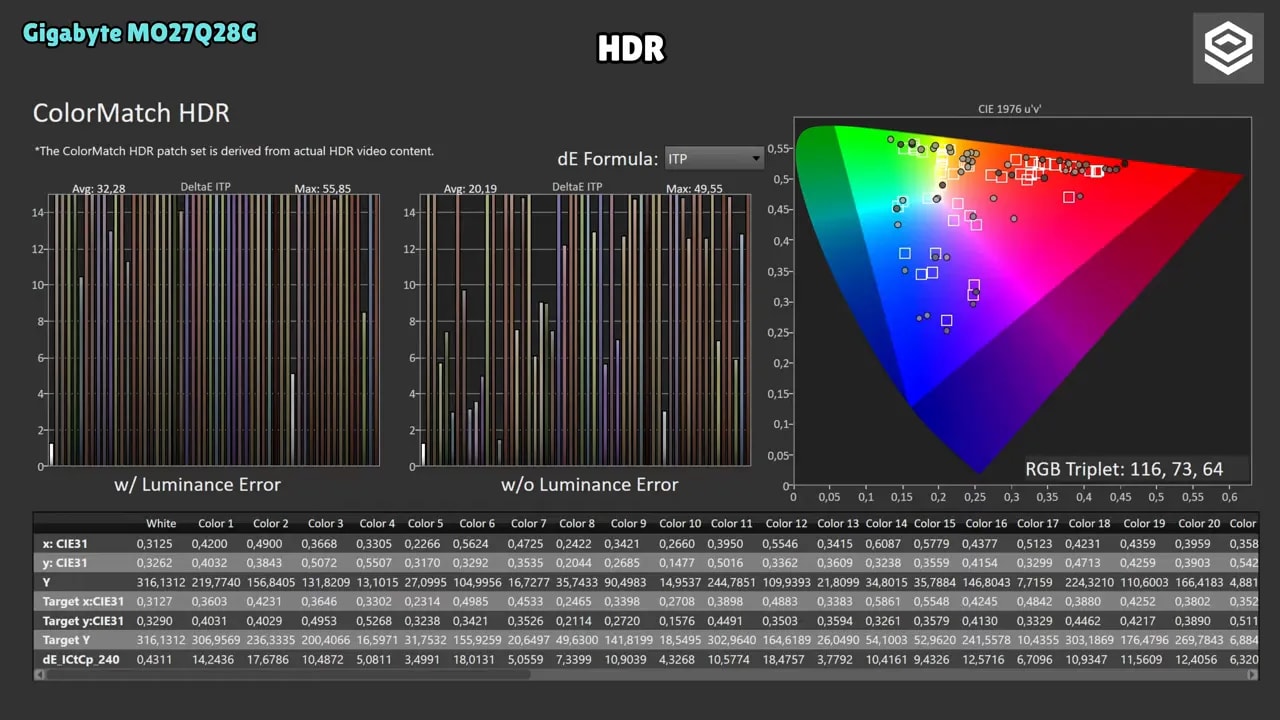Select the Color 5 column header

point(425,523)
